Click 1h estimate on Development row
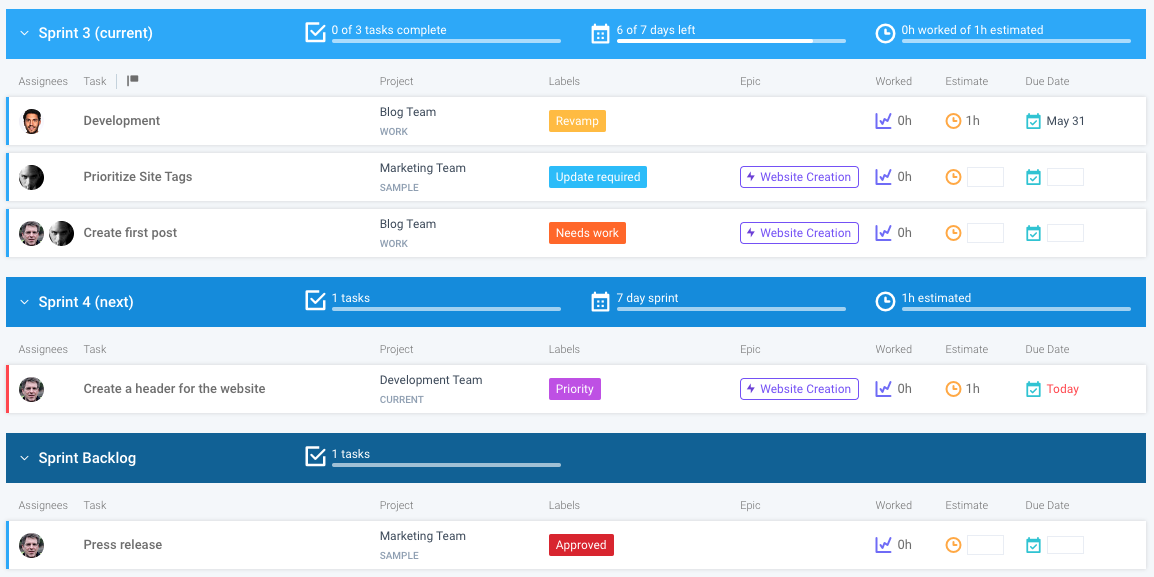The width and height of the screenshot is (1154, 577). tap(972, 121)
